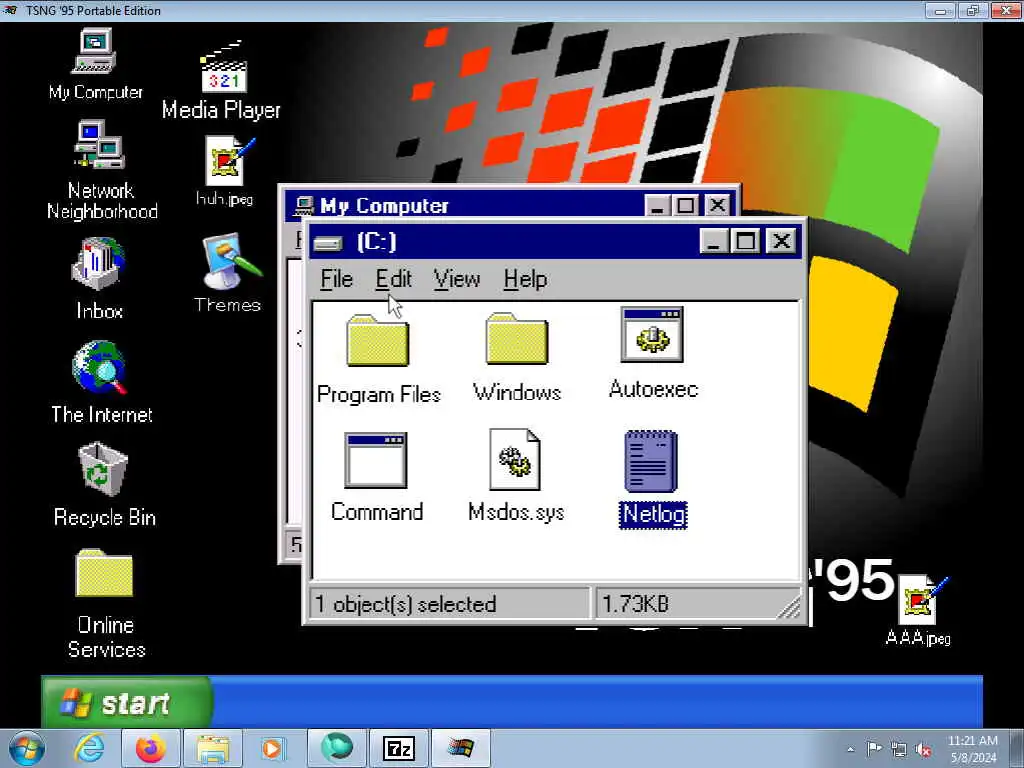
Task: Maximize the (C:) window
Action: [746, 241]
